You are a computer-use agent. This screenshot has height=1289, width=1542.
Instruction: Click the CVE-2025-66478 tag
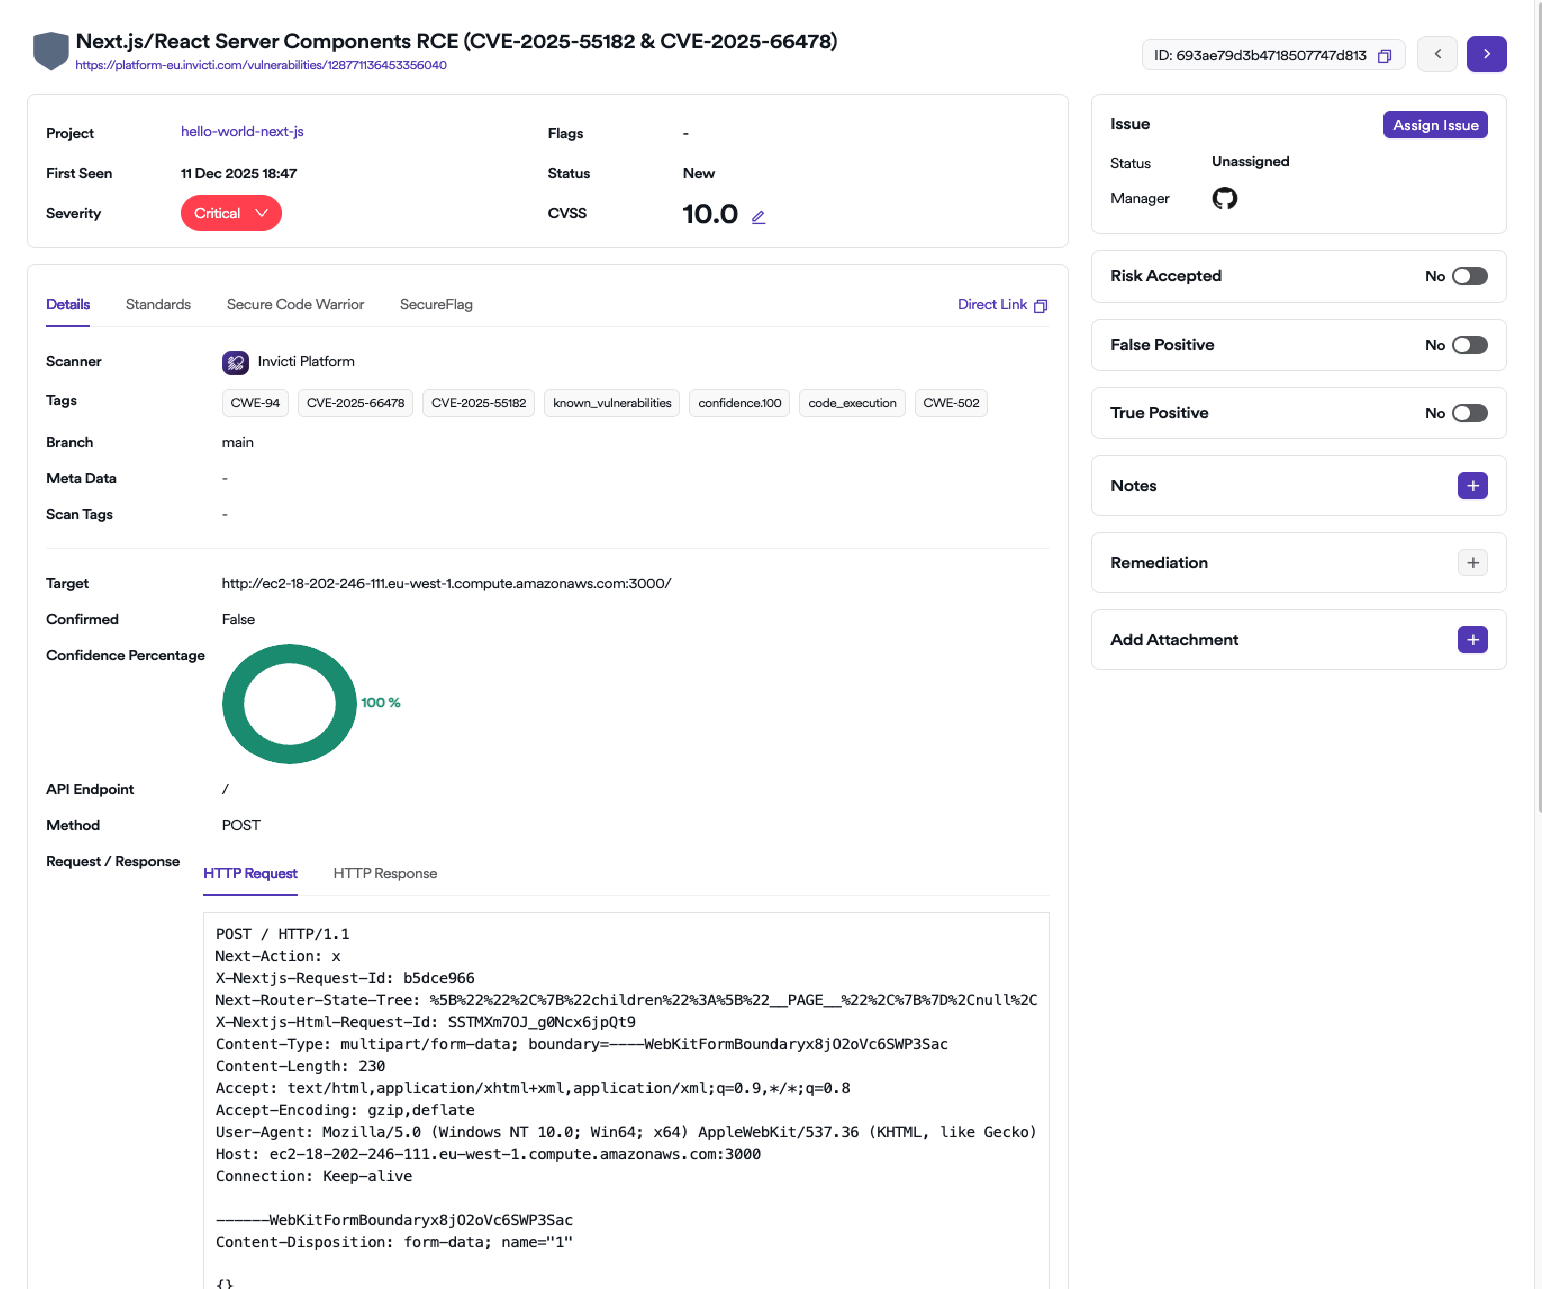(x=355, y=403)
